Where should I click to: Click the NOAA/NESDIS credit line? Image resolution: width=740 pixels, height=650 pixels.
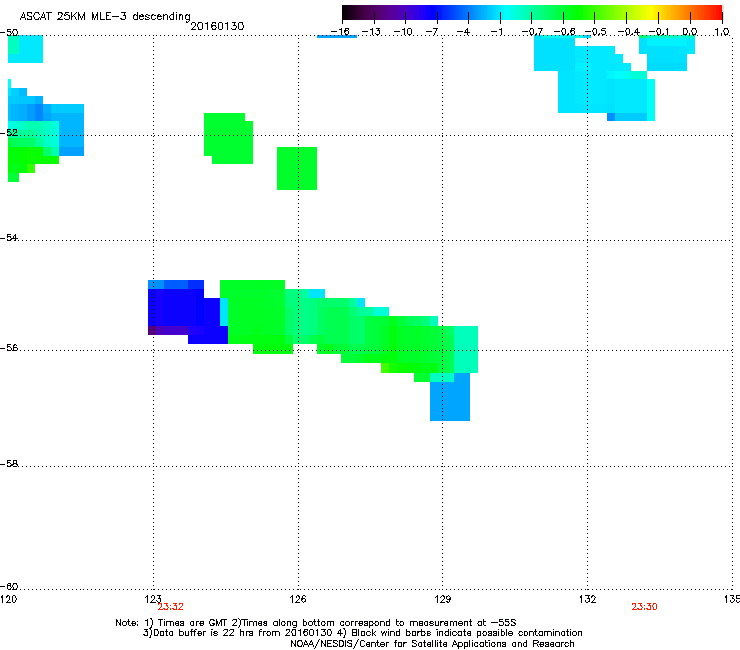pos(432,644)
